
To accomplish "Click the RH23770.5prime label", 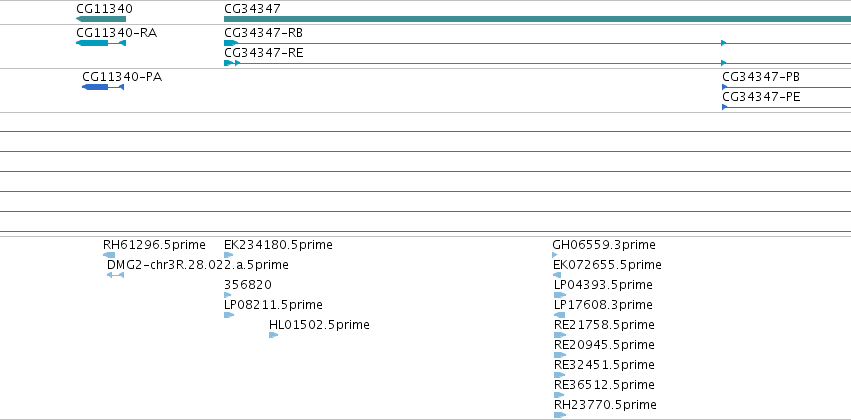I will [x=605, y=405].
